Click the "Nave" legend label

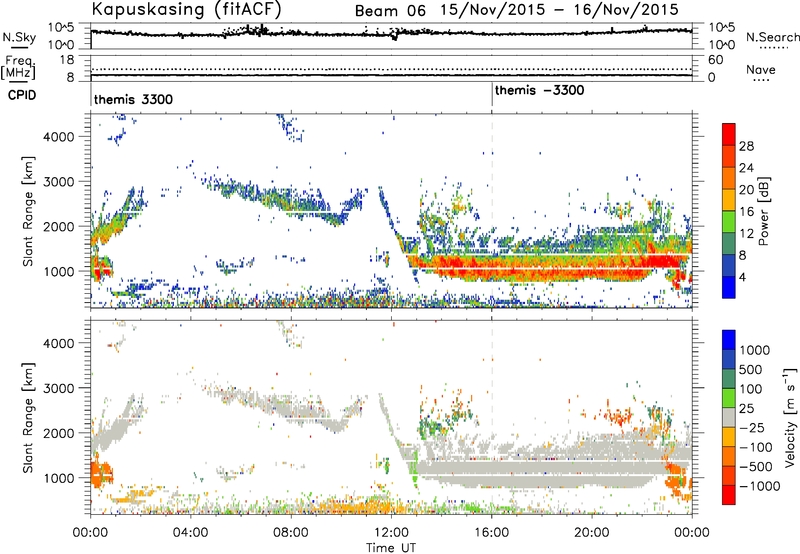pyautogui.click(x=761, y=69)
